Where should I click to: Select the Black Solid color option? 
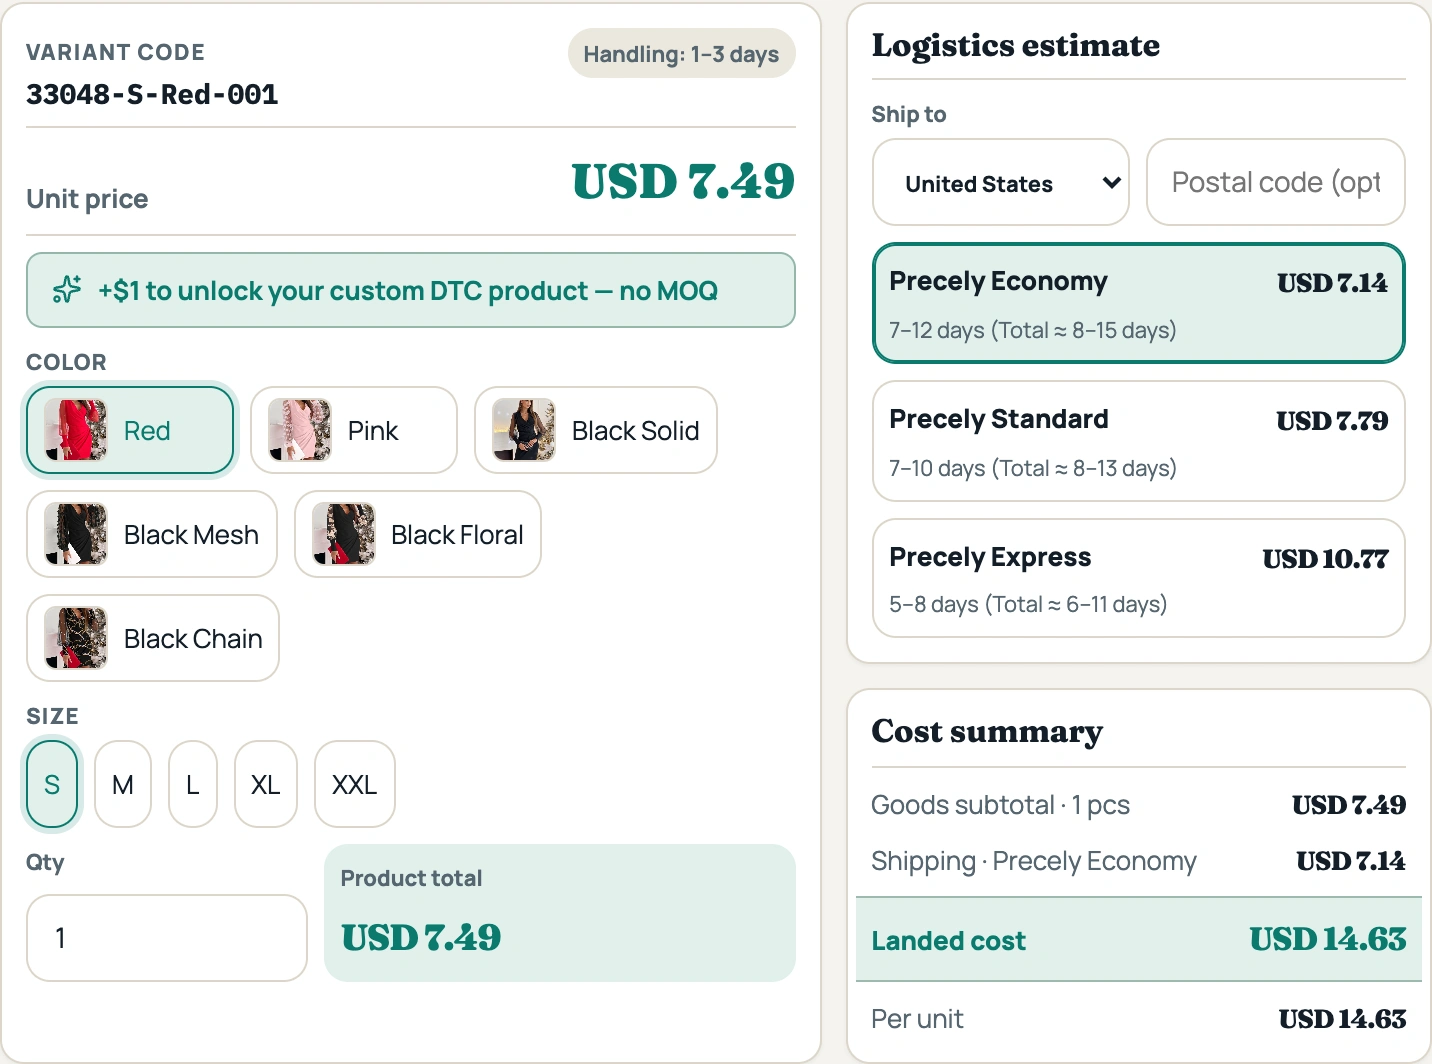click(596, 430)
